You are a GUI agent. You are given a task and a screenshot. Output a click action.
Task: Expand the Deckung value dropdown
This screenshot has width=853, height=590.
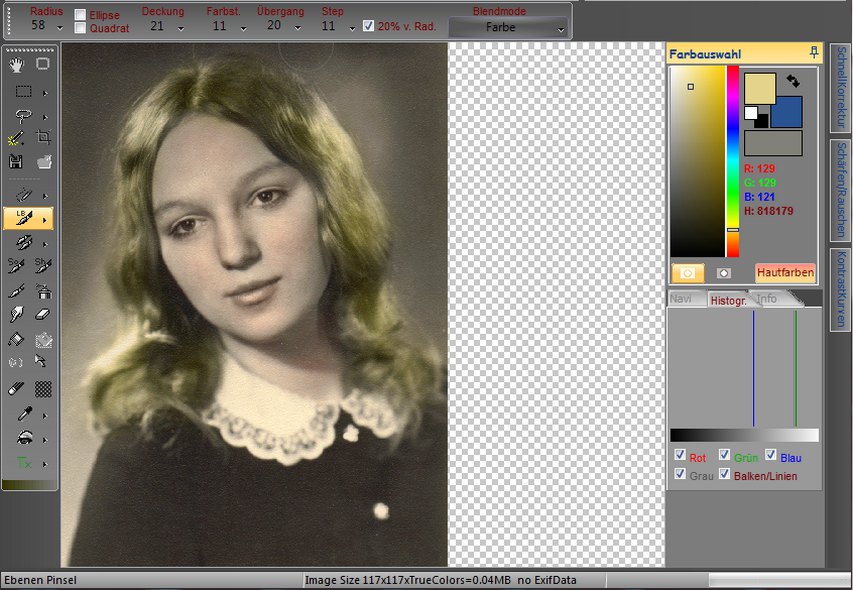click(x=181, y=28)
